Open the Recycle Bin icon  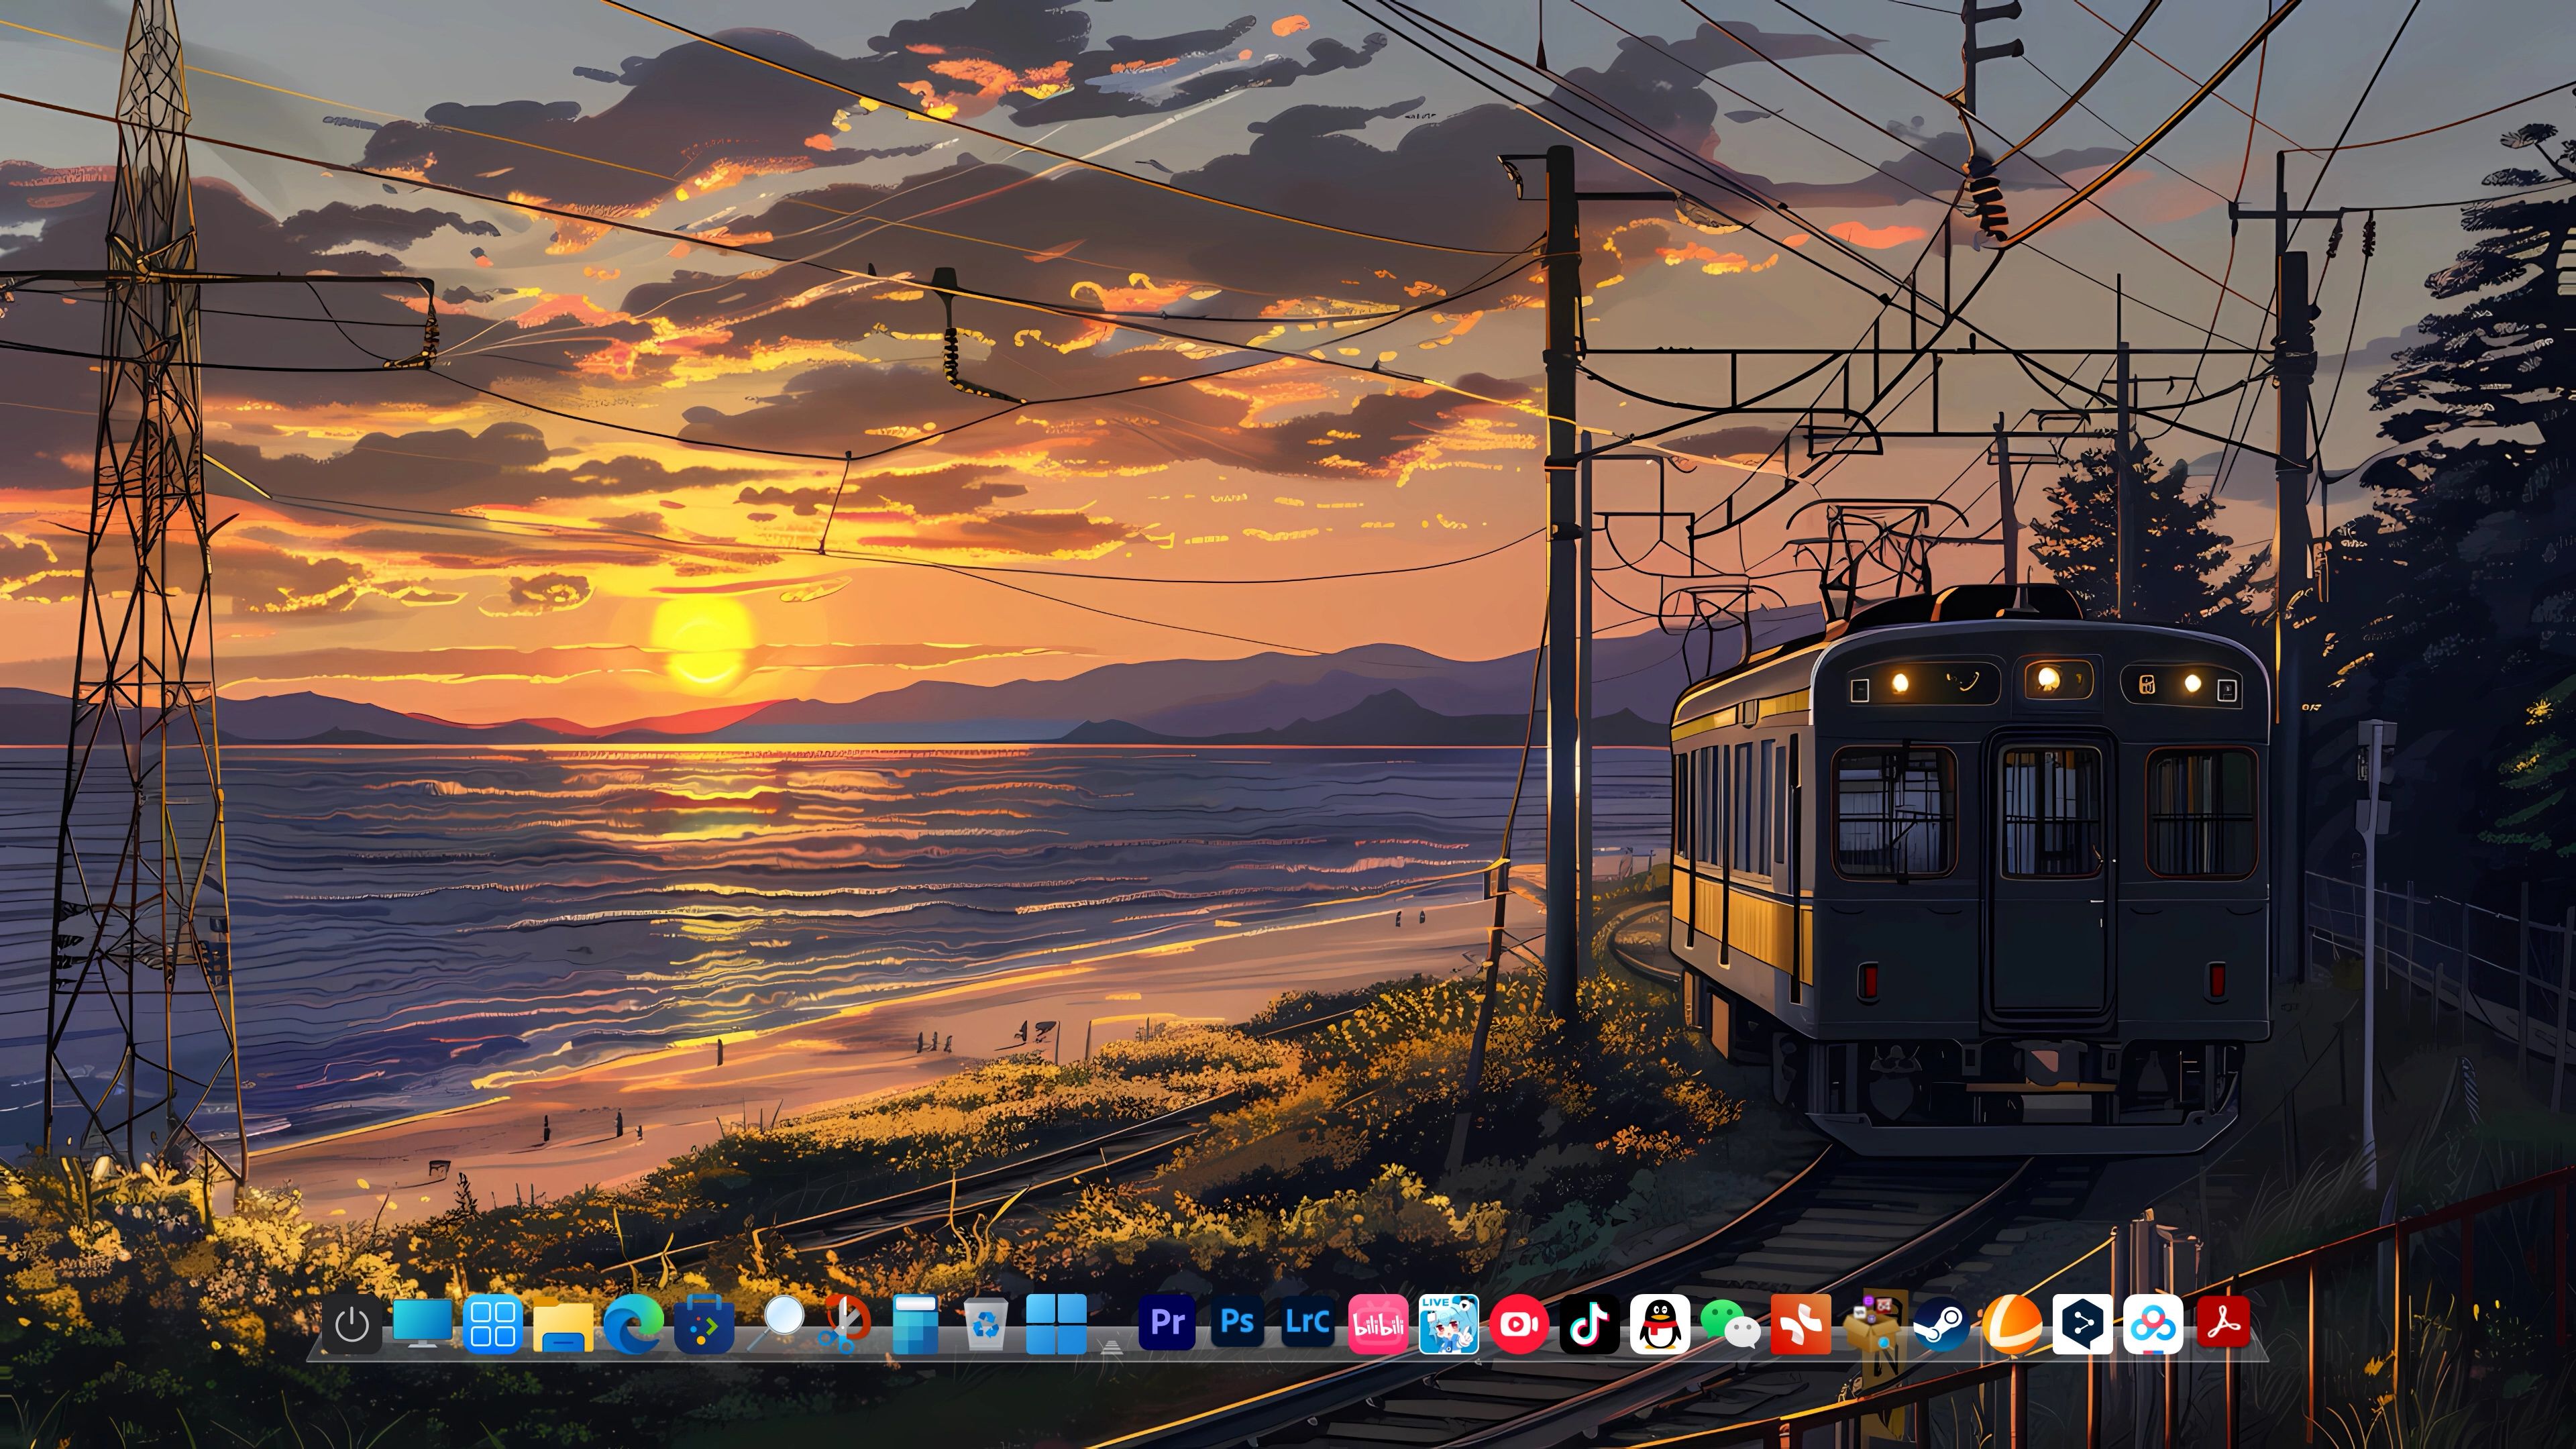point(986,1324)
